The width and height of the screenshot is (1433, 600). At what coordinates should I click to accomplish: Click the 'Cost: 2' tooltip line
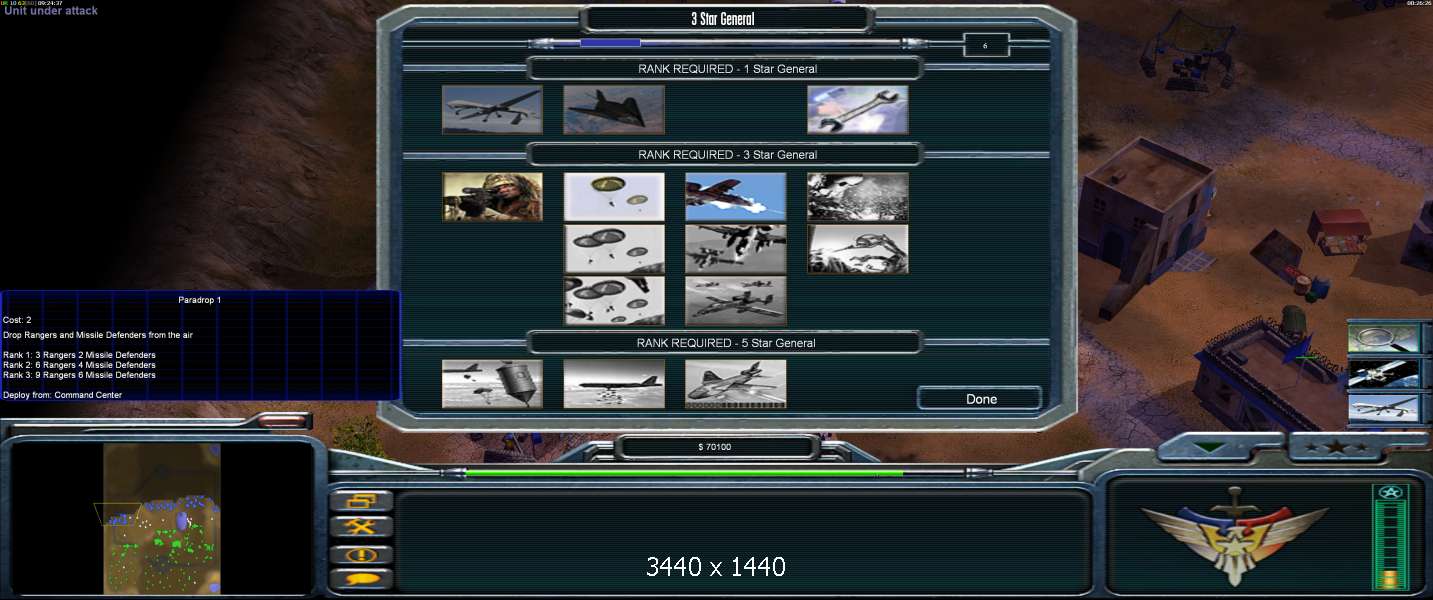(17, 320)
